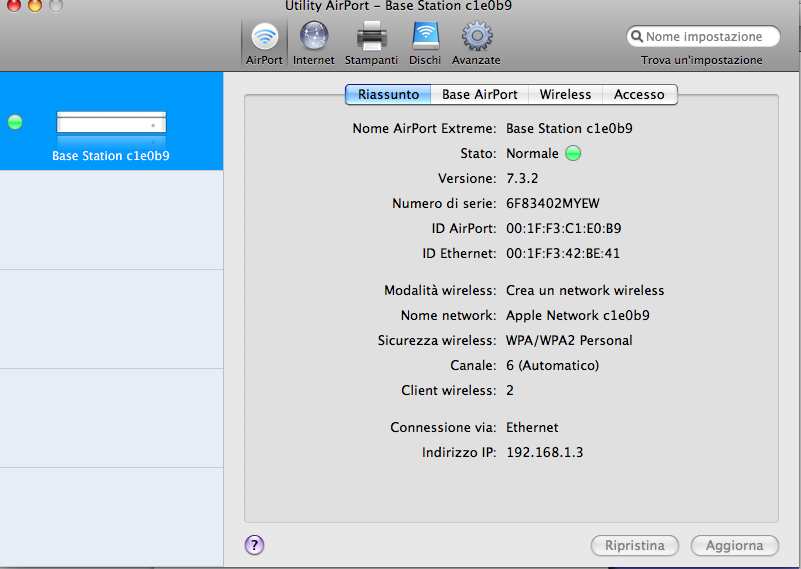The image size is (801, 569).
Task: Click the network name Apple Network c1e0b9
Action: (578, 315)
